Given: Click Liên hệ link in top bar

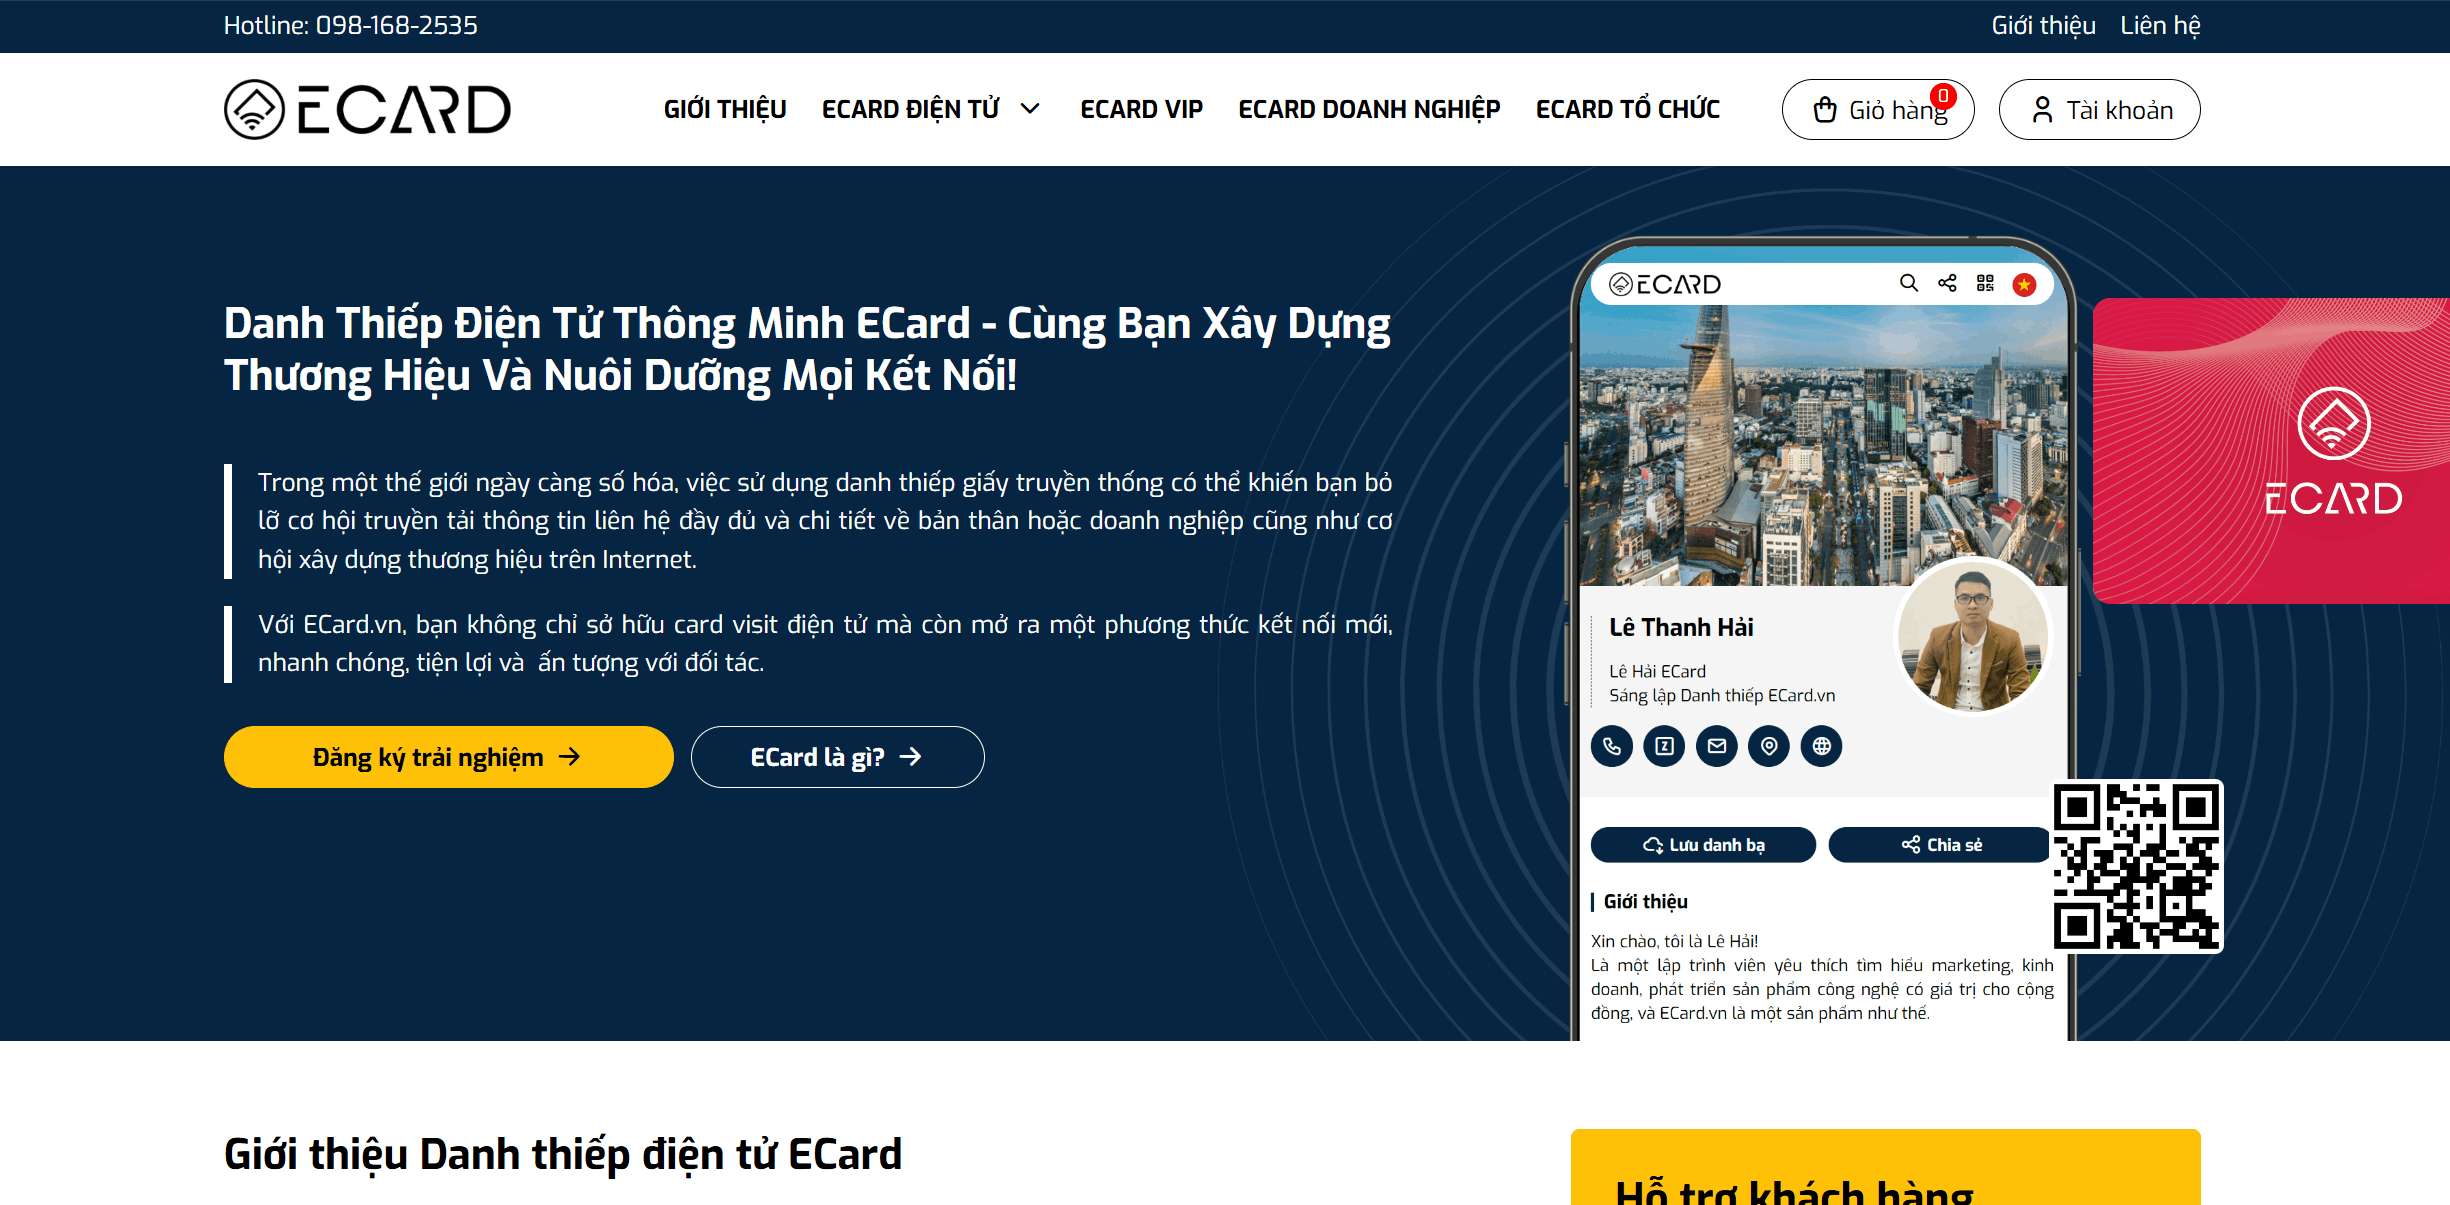Looking at the screenshot, I should tap(2160, 25).
